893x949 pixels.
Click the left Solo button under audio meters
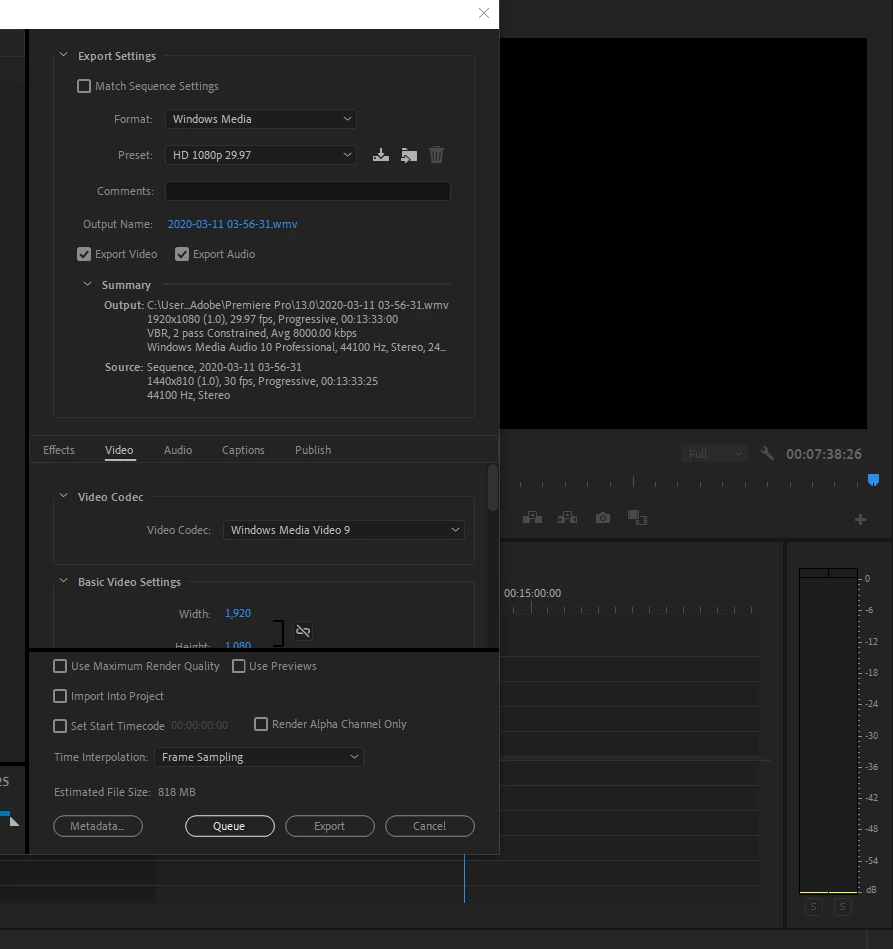(814, 907)
